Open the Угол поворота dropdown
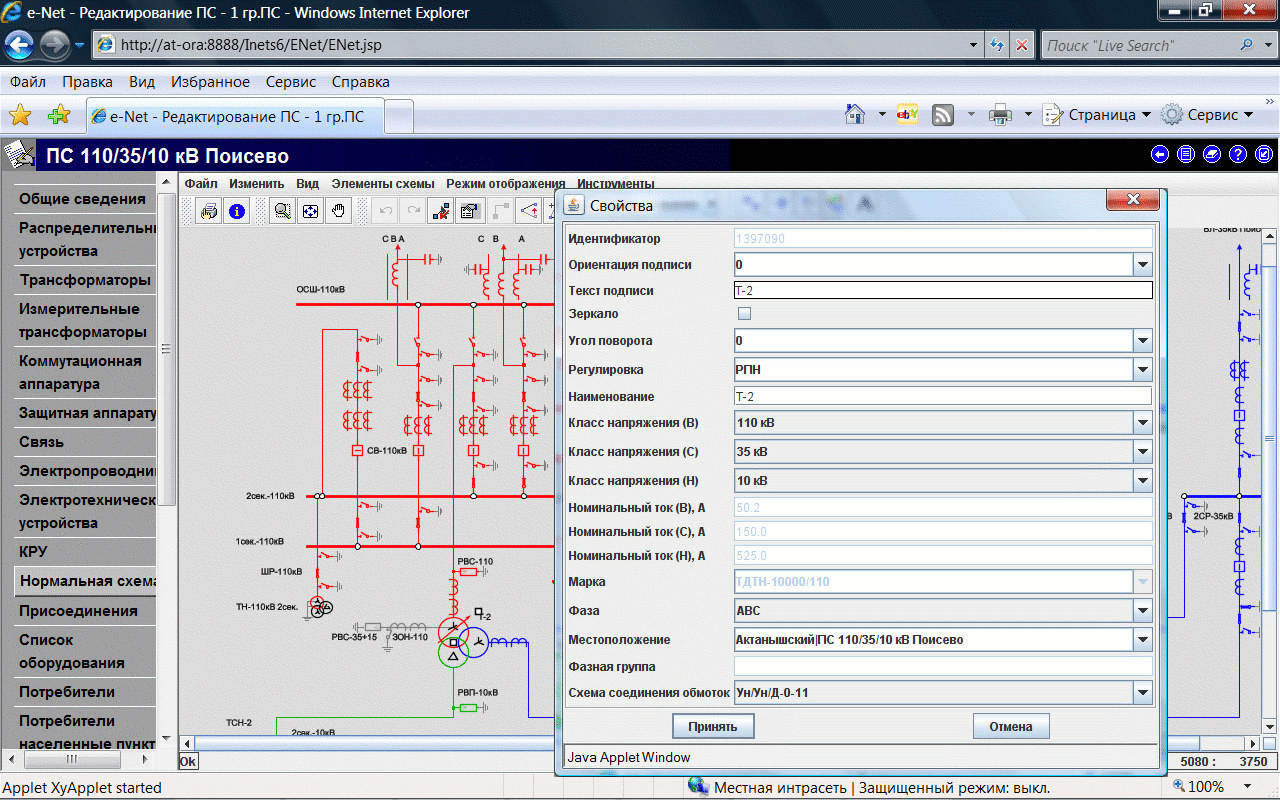The width and height of the screenshot is (1280, 800). (1143, 341)
